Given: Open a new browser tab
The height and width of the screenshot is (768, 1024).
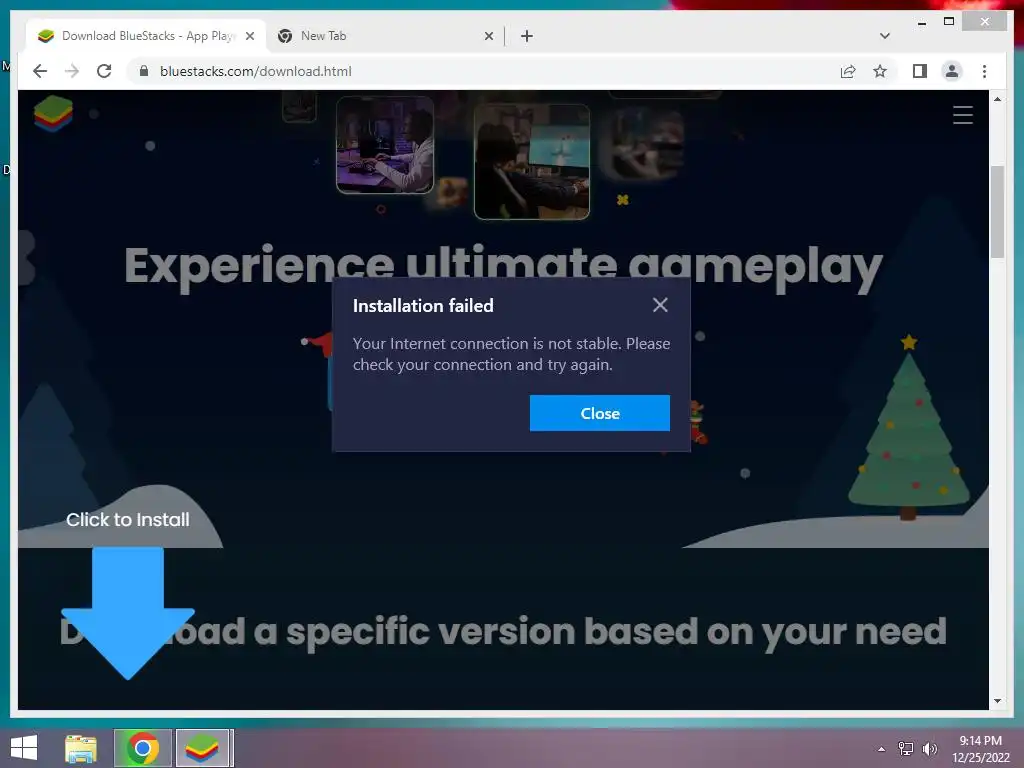Looking at the screenshot, I should [526, 36].
